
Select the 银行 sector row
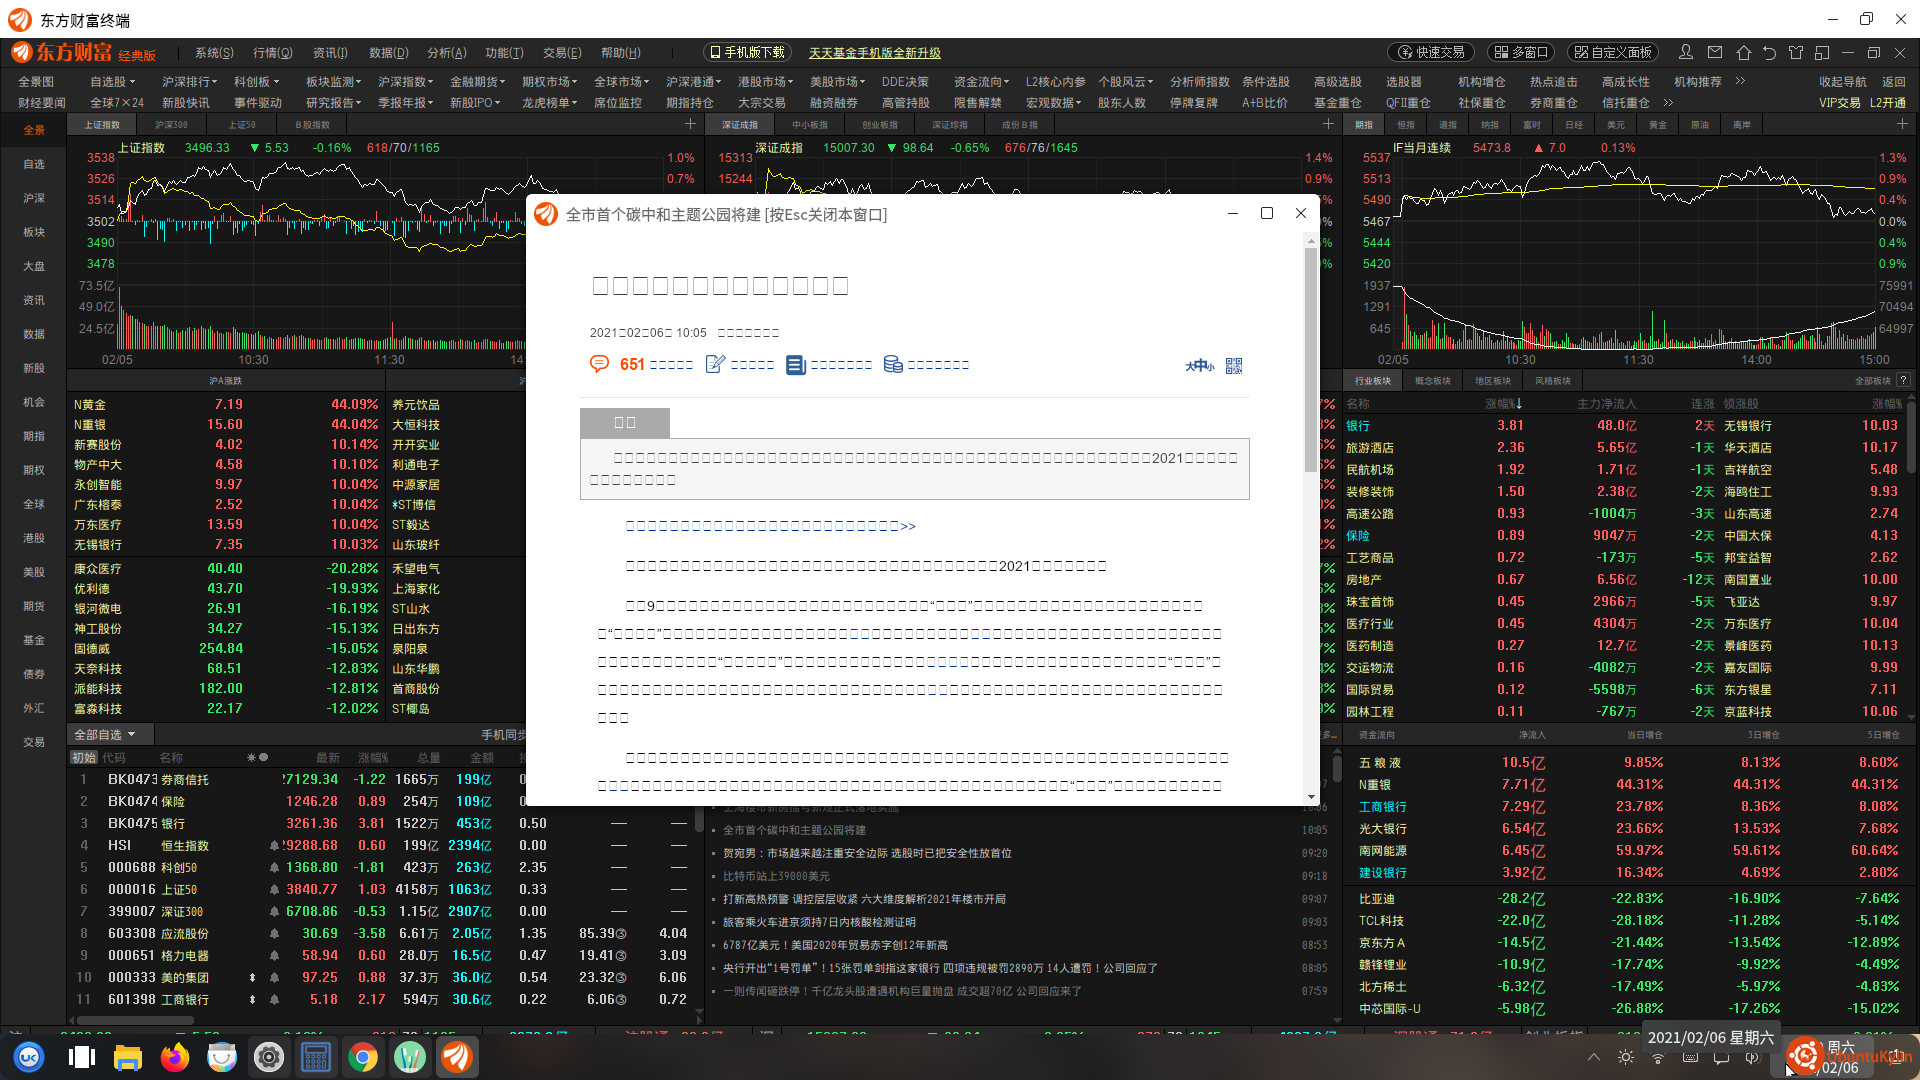coord(1625,426)
